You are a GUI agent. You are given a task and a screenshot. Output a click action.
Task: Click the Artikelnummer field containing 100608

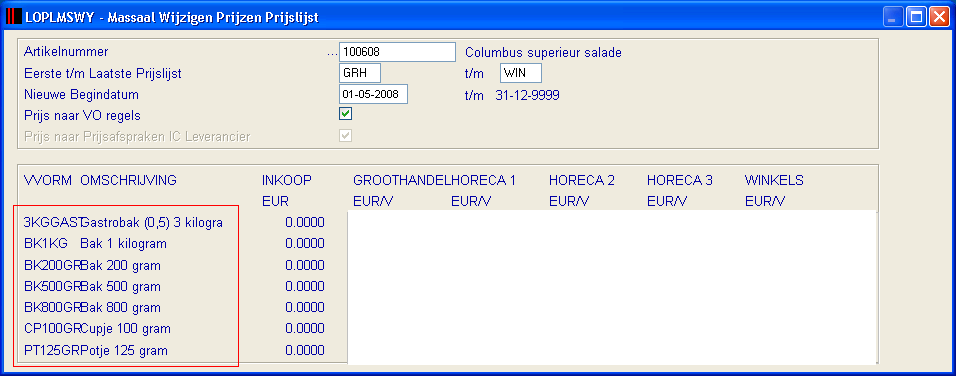[397, 52]
